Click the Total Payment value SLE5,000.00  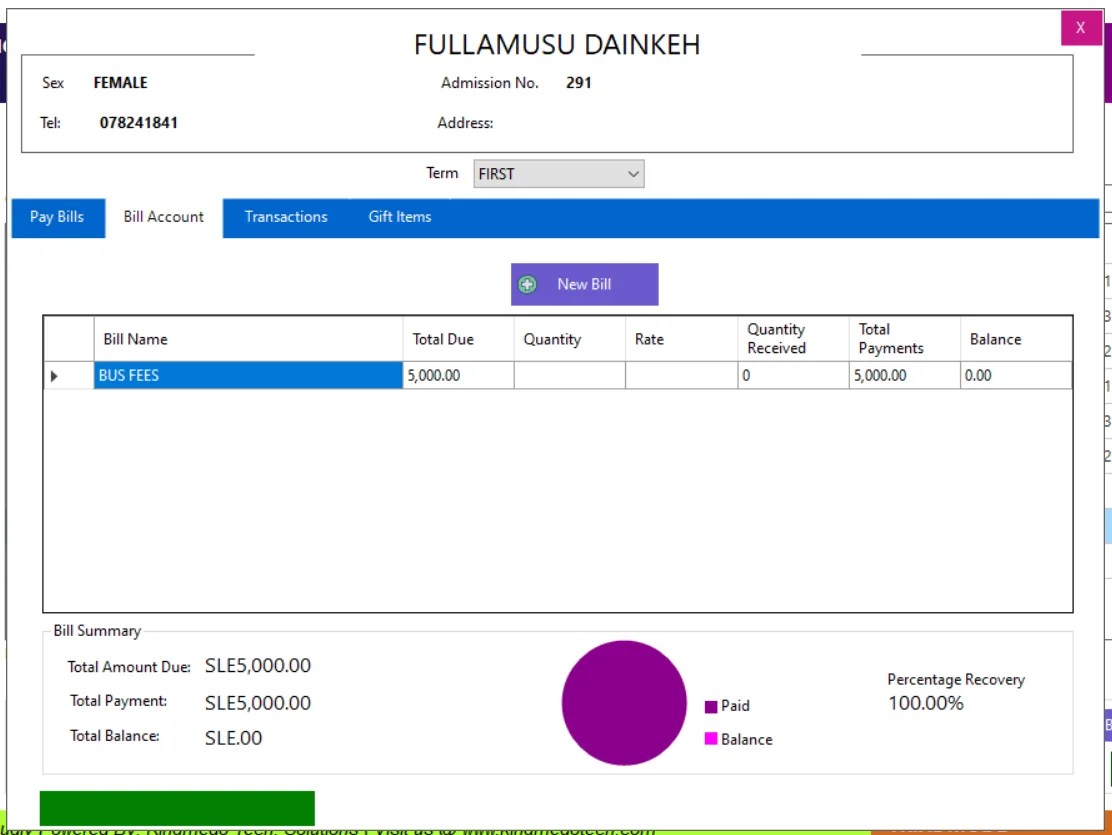click(x=258, y=703)
